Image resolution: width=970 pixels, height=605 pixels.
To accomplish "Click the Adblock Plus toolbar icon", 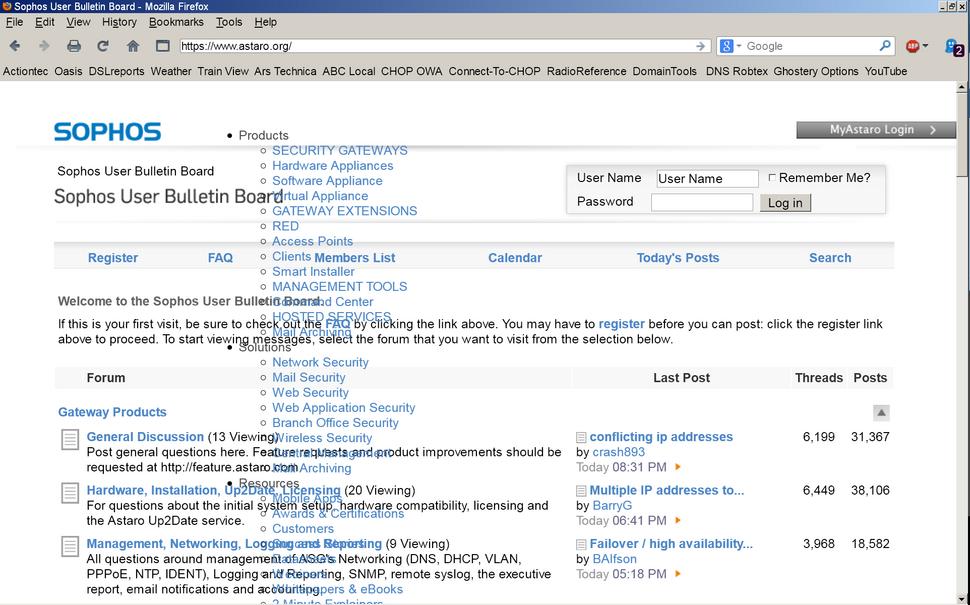I will coord(912,46).
